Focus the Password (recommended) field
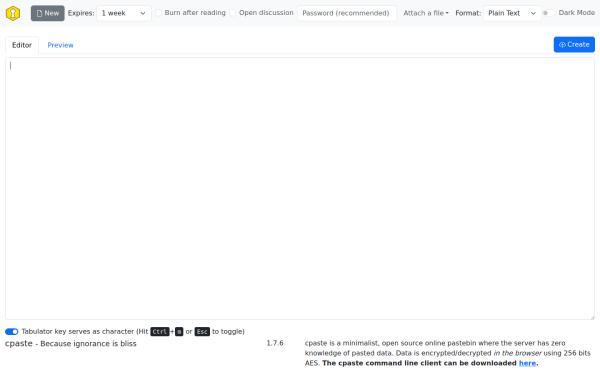This screenshot has width=600, height=375. tap(347, 13)
